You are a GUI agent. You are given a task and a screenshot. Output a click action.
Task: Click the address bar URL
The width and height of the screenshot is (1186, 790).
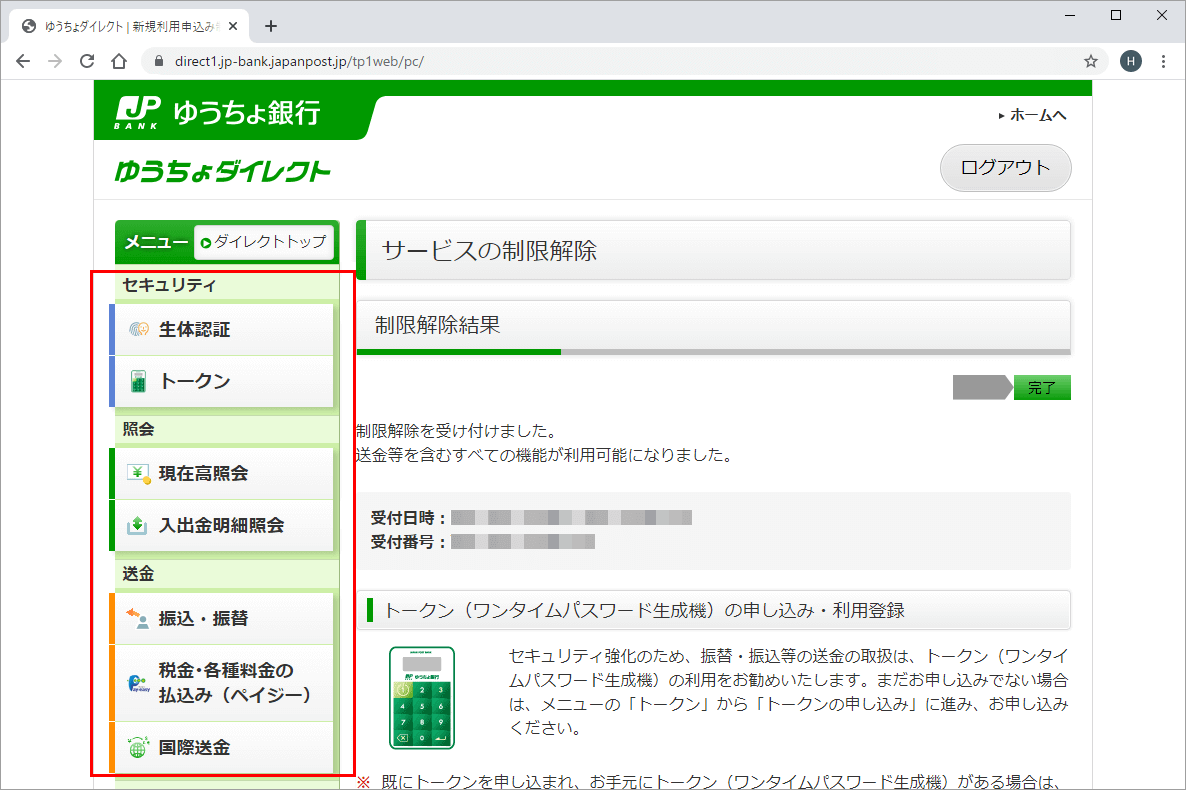pyautogui.click(x=300, y=61)
